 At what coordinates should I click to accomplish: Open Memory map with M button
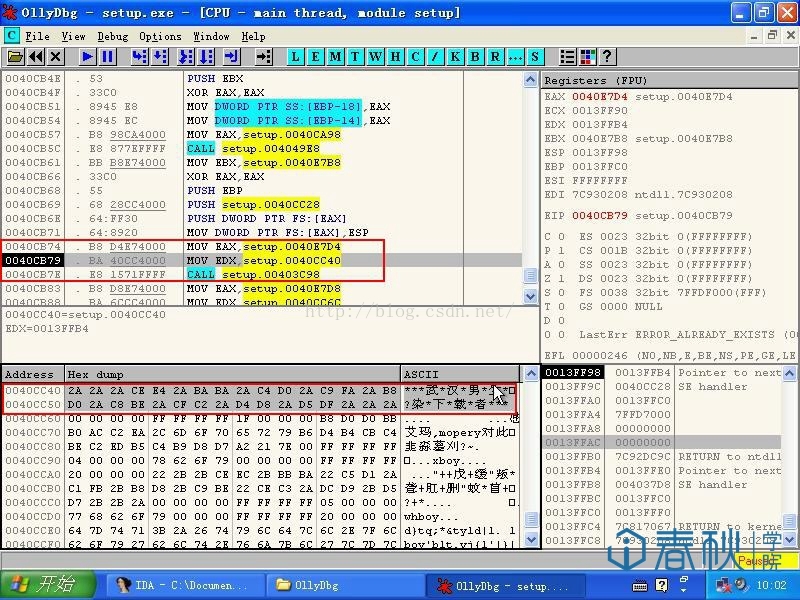(335, 56)
